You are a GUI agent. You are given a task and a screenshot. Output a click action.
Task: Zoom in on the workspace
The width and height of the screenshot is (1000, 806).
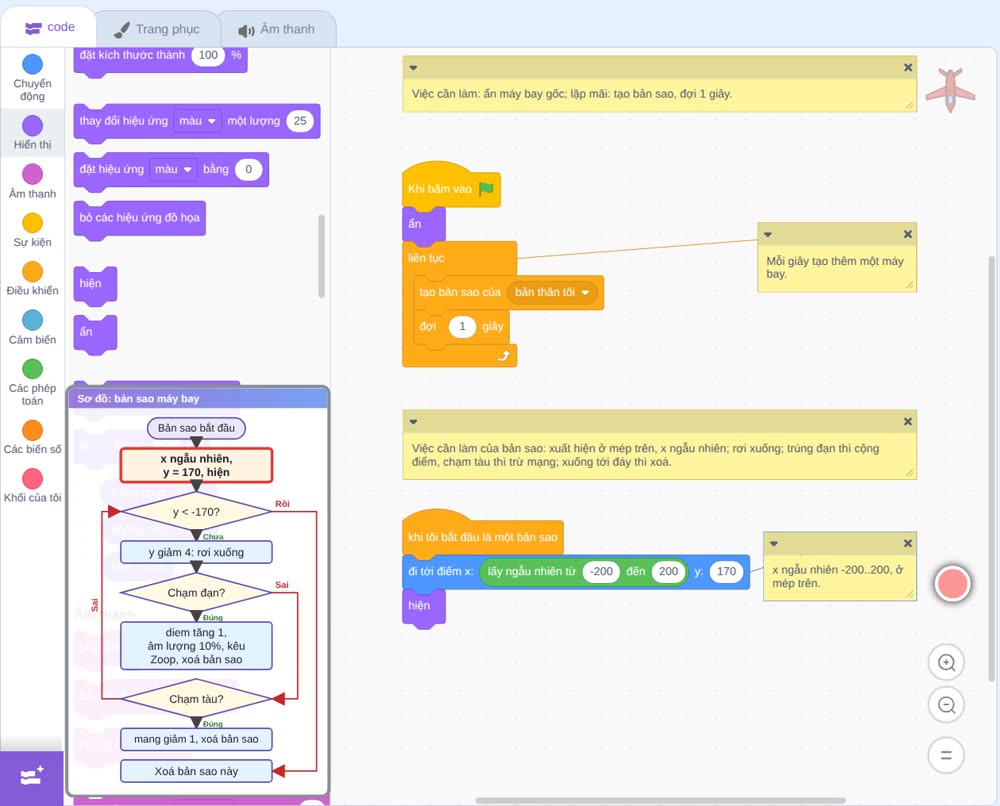pos(946,663)
